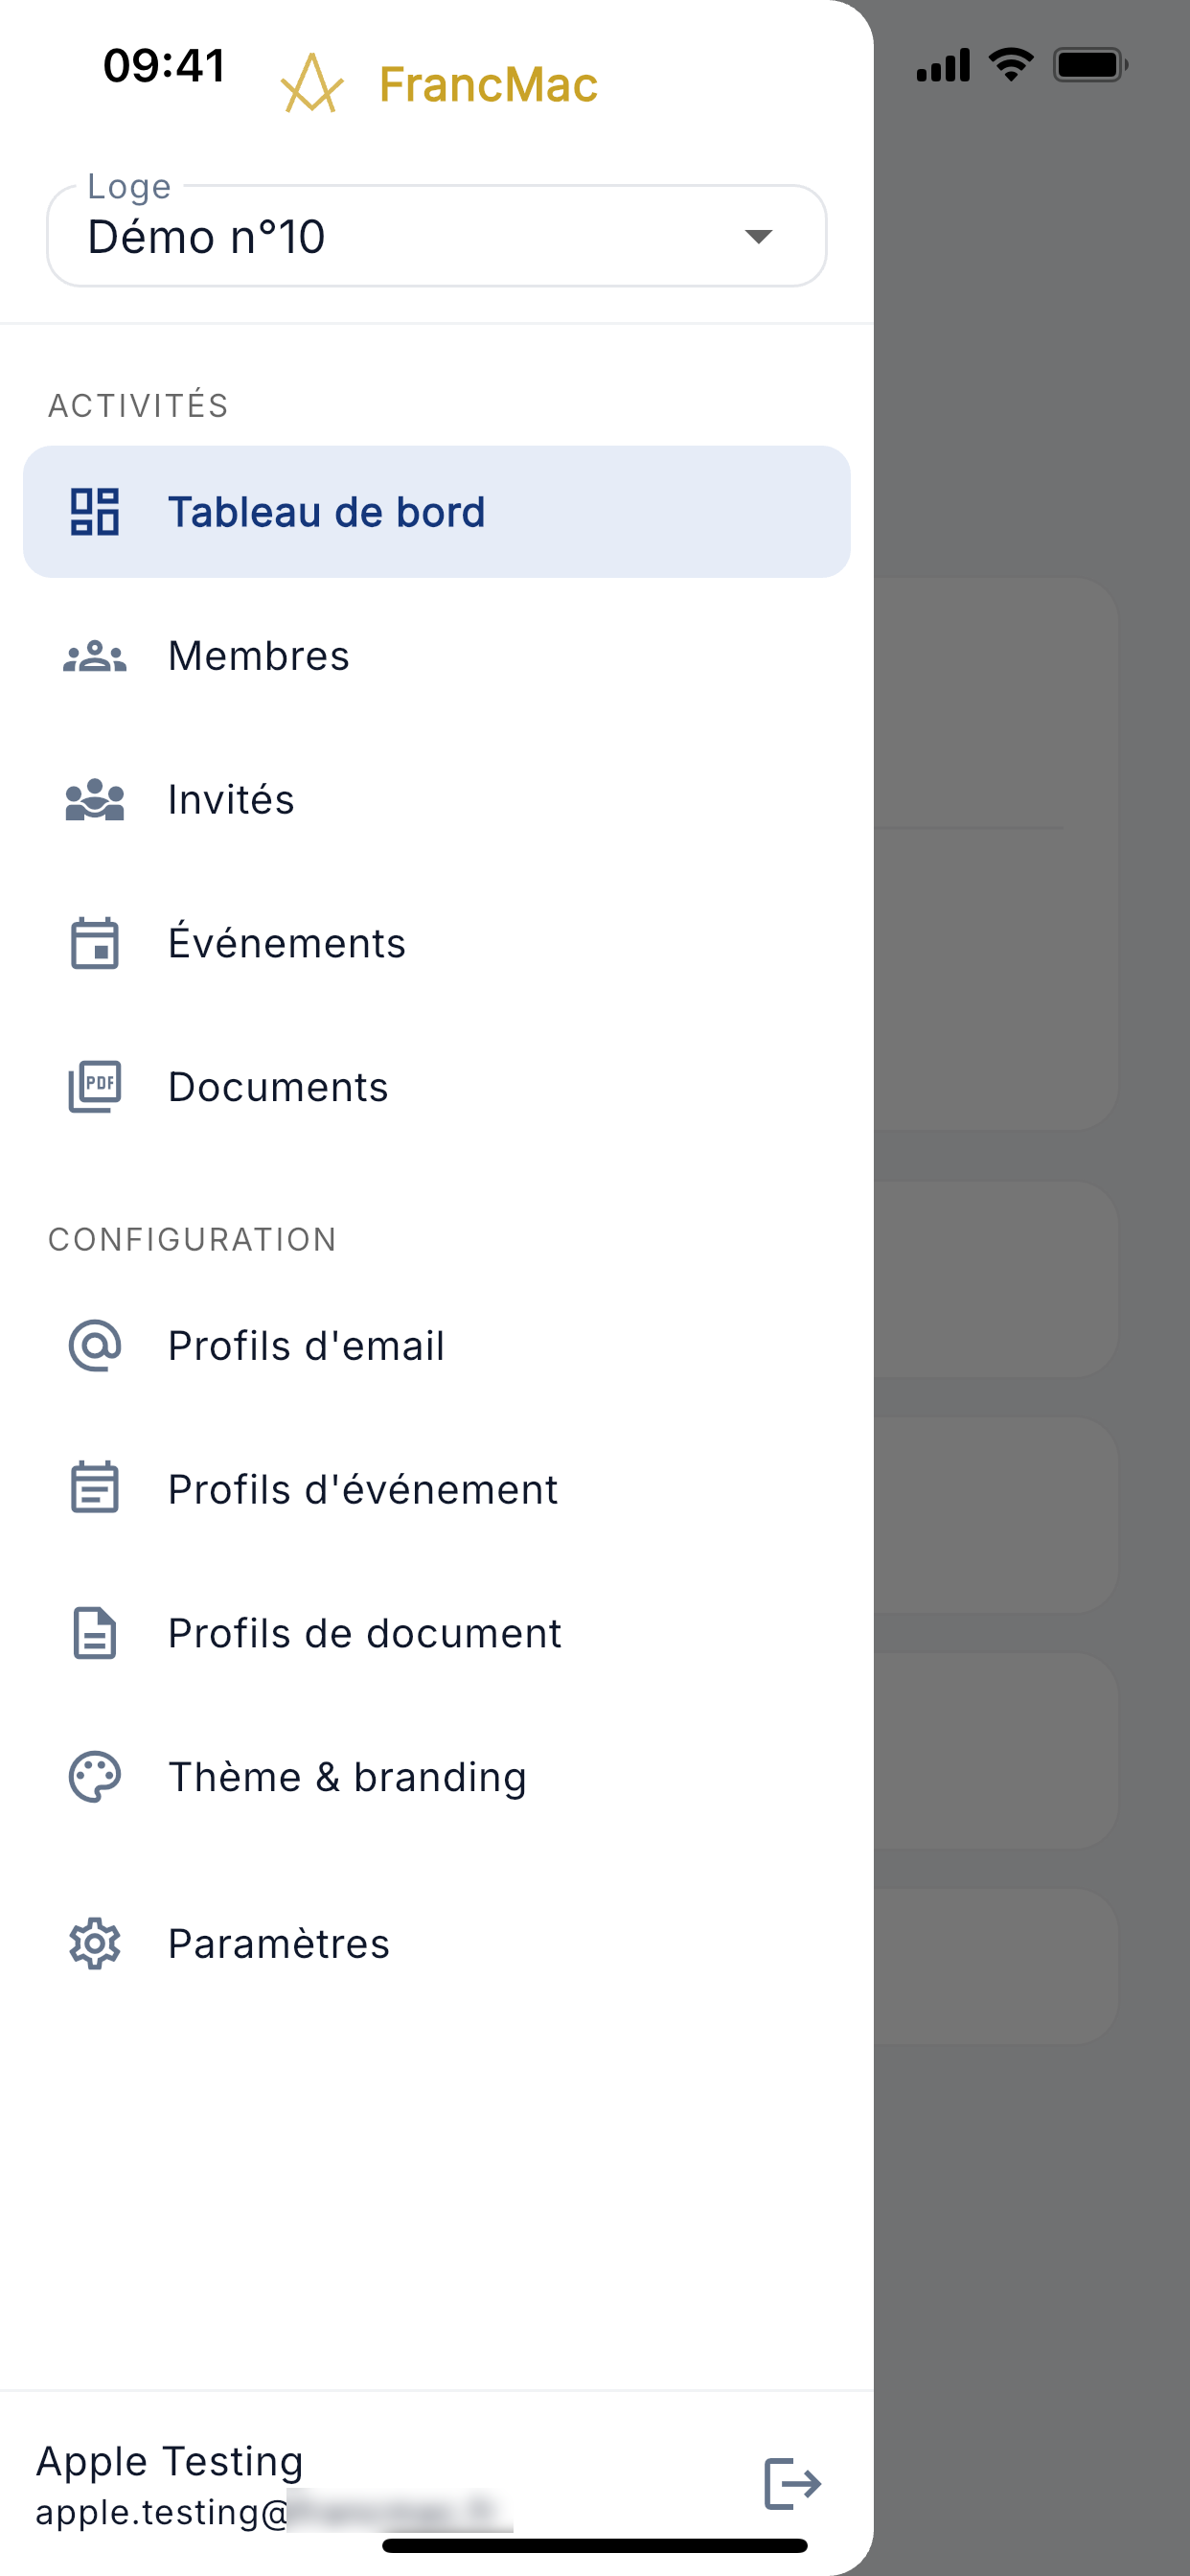Click the Tableau de bord dashboard icon
Screen dimensions: 1190x2576
point(95,512)
